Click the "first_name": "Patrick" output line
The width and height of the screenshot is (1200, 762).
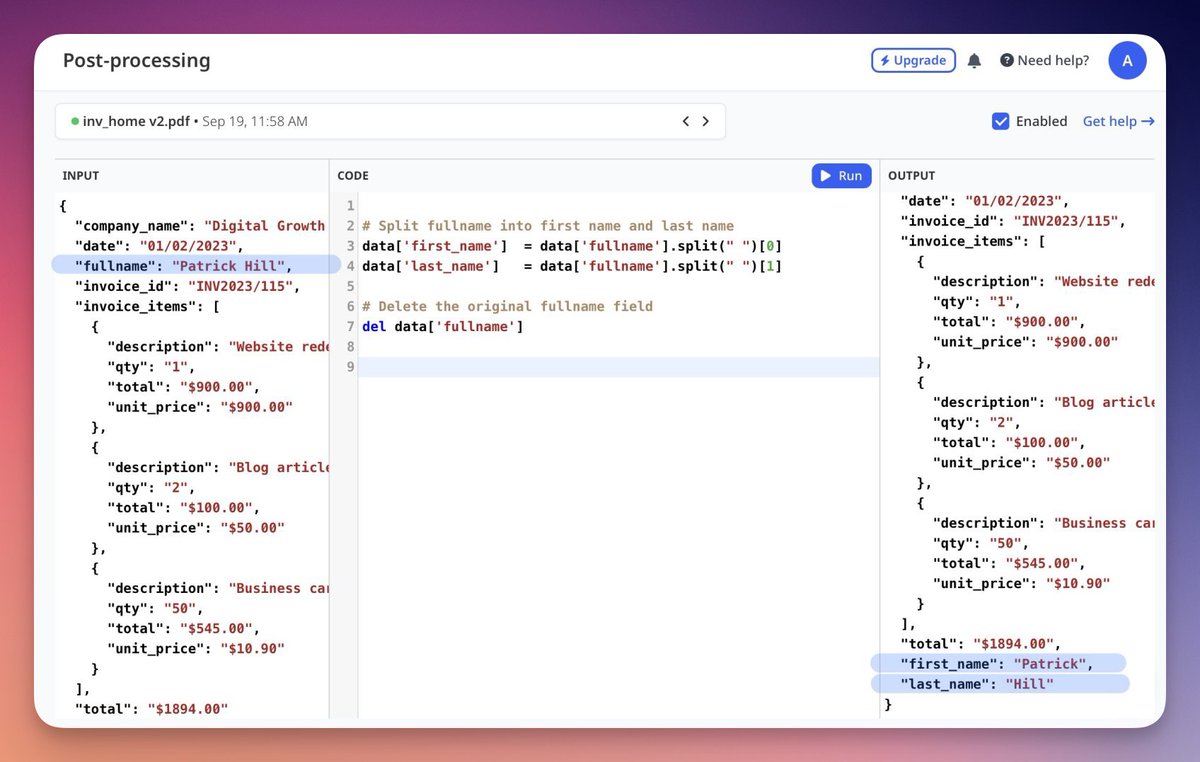pos(998,663)
